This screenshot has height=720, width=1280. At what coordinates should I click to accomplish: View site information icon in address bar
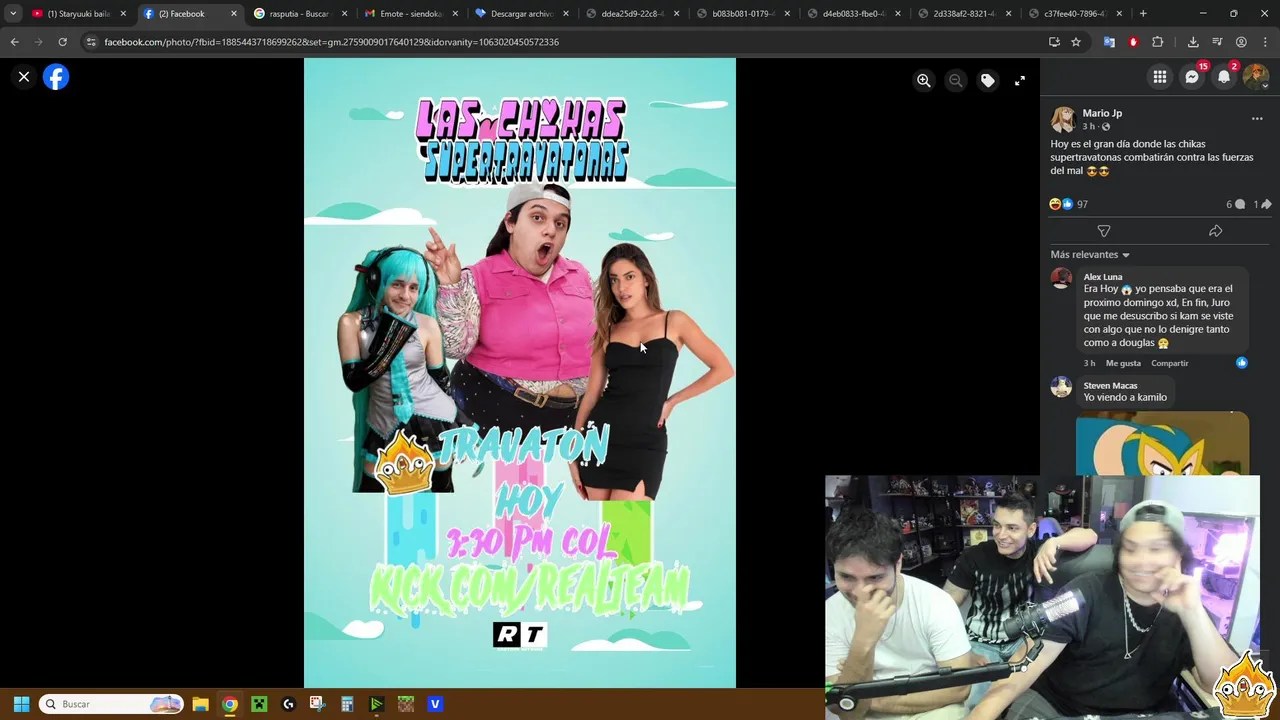pyautogui.click(x=91, y=42)
